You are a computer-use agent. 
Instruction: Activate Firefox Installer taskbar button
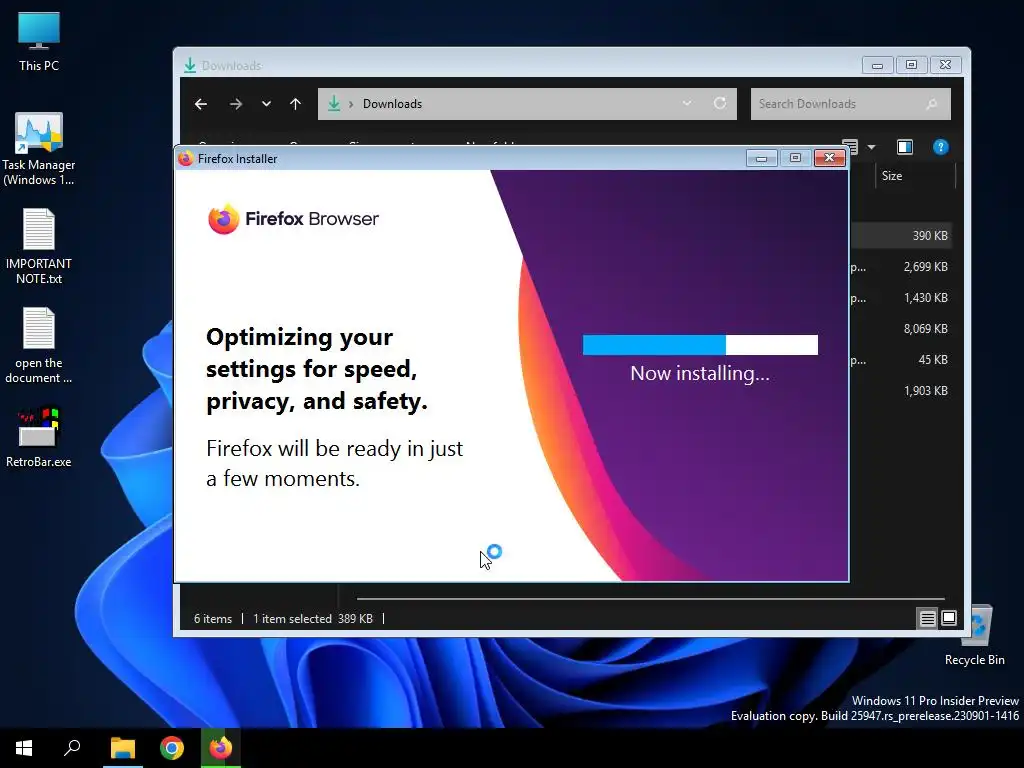(x=221, y=748)
